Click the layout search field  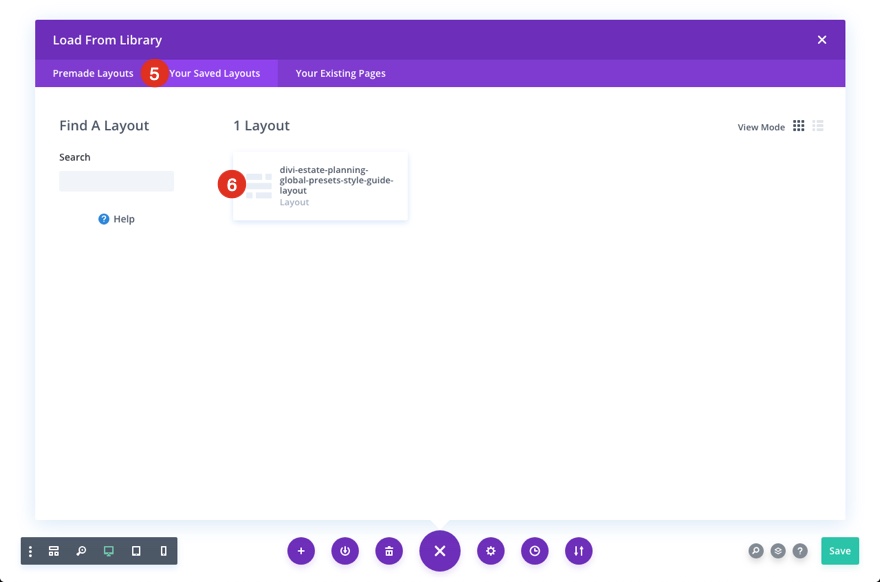[117, 181]
